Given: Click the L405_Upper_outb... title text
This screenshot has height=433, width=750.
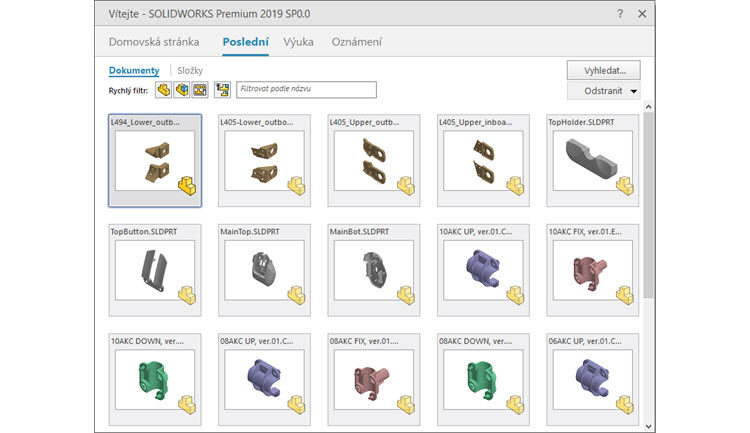Looking at the screenshot, I should pos(364,122).
